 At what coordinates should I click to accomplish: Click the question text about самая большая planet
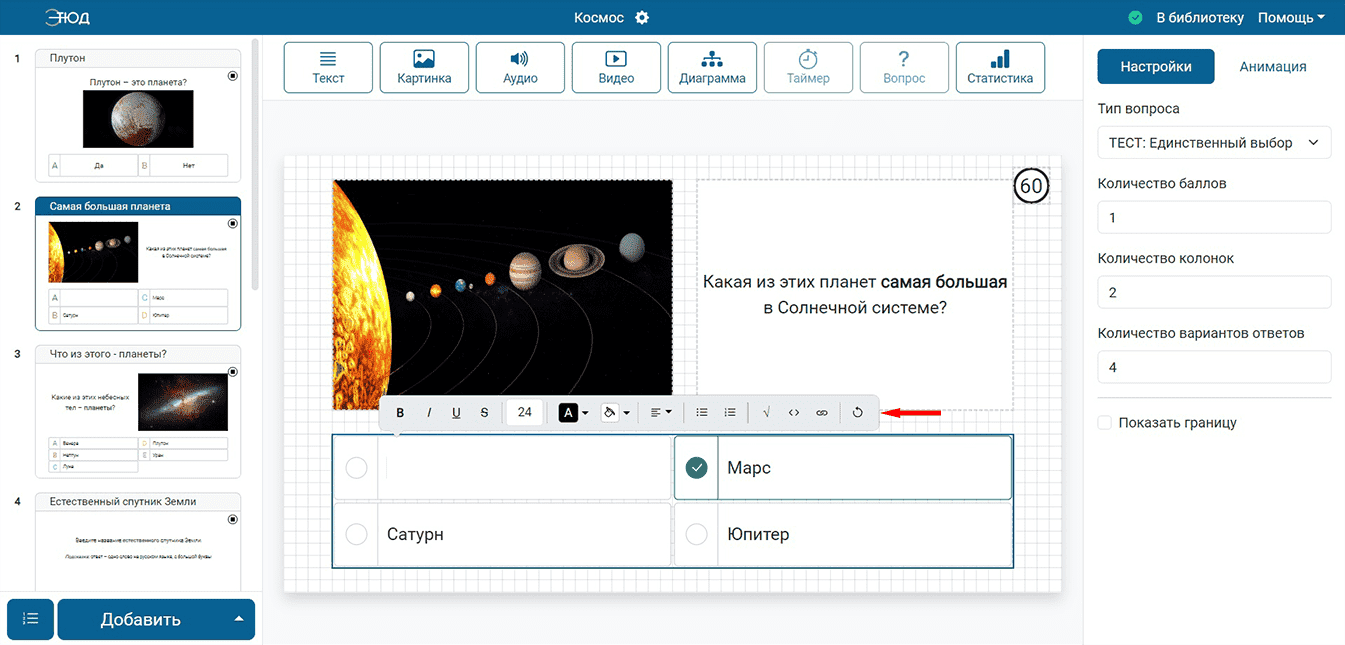click(855, 295)
